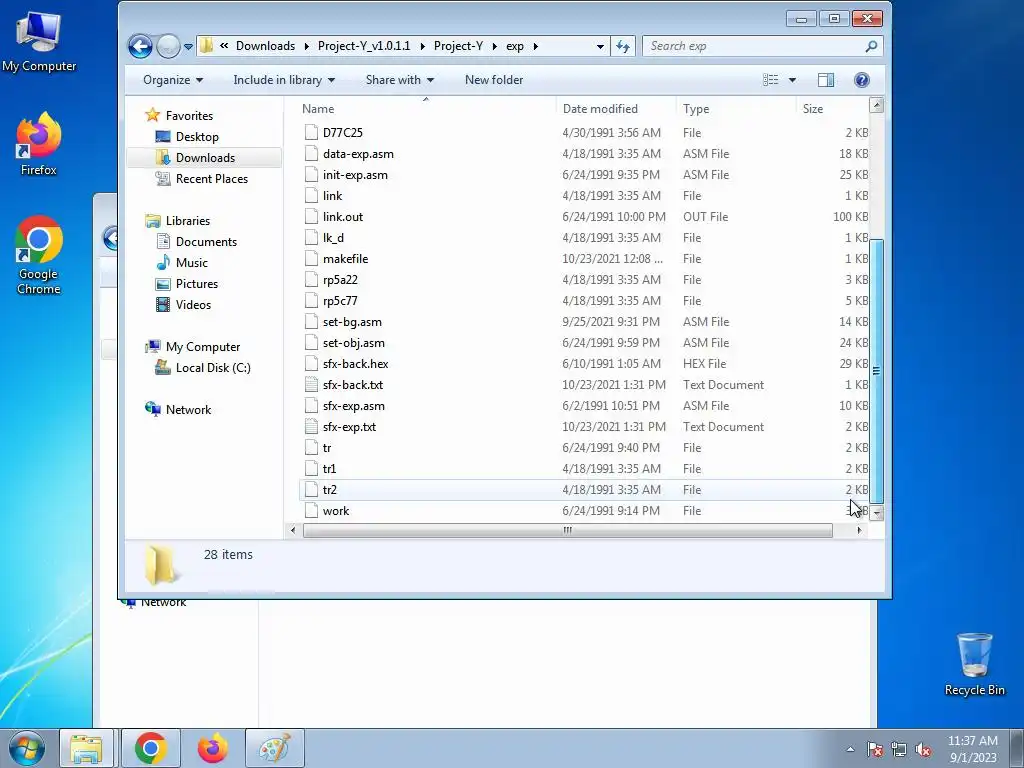Image resolution: width=1024 pixels, height=768 pixels.
Task: Select the file rp5c77
Action: click(x=340, y=300)
